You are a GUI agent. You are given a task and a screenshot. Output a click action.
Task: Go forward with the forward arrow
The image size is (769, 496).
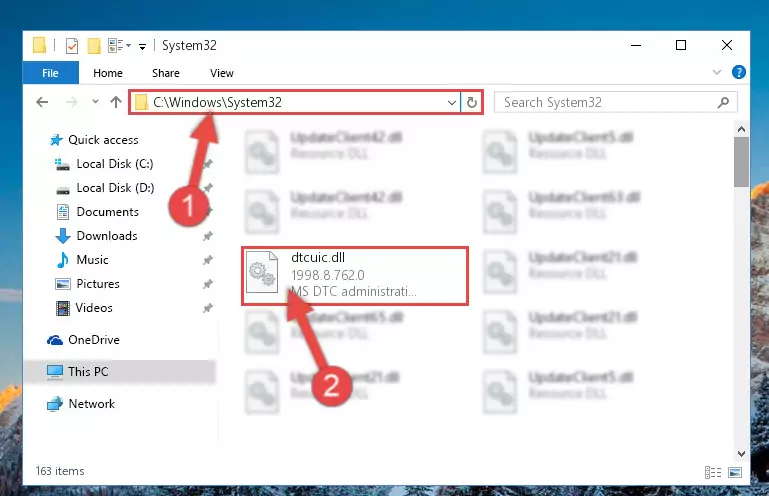point(72,102)
